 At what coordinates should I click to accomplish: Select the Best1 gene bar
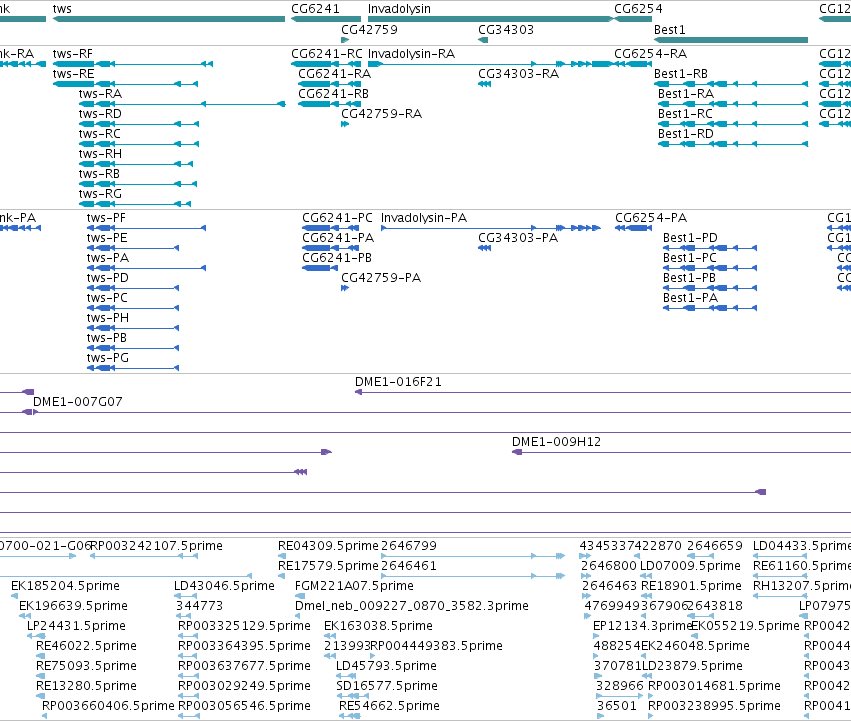tap(731, 40)
